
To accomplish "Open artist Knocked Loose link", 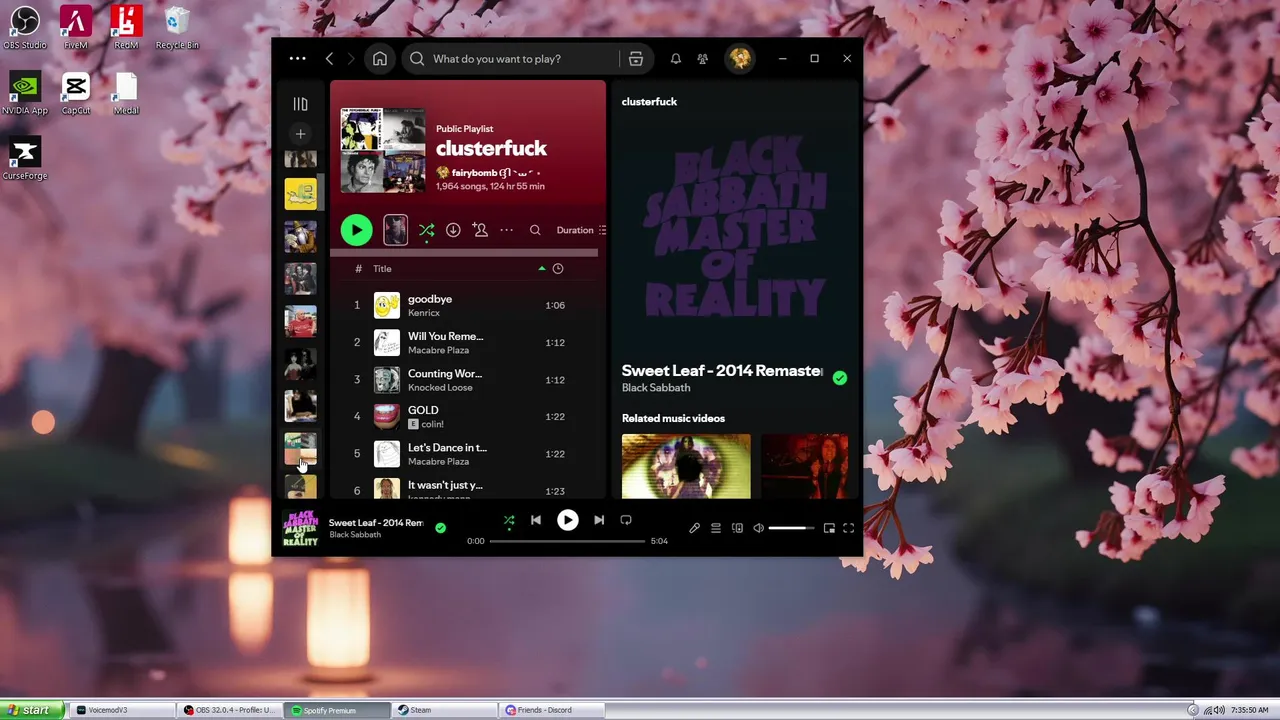I will coord(440,387).
